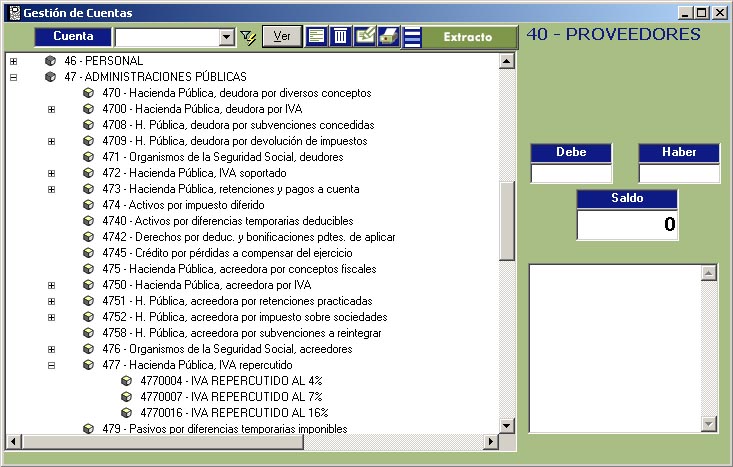The height and width of the screenshot is (467, 733).
Task: Click the print icon in toolbar
Action: [x=388, y=36]
